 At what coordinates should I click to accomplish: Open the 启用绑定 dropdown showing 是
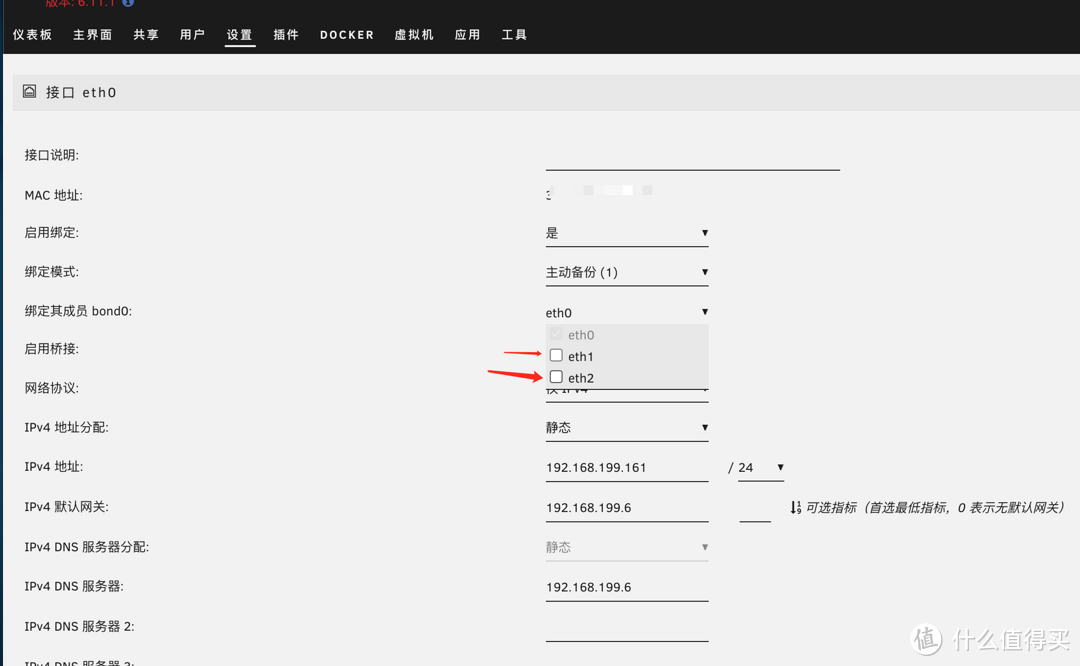627,232
